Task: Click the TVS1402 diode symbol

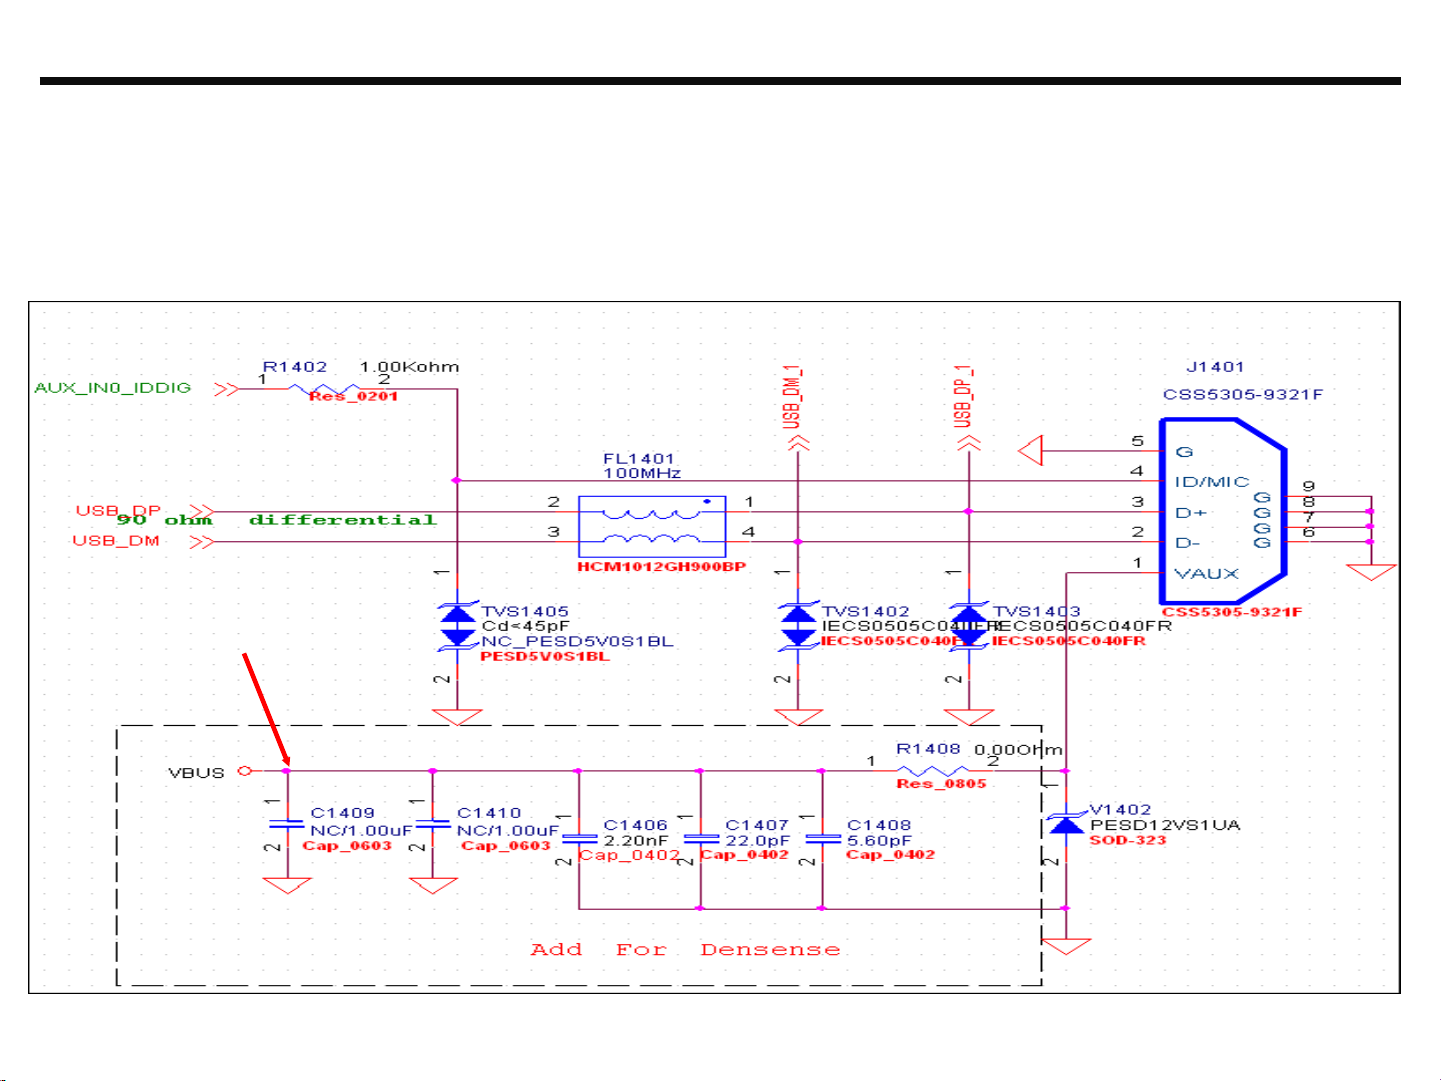Action: point(798,627)
